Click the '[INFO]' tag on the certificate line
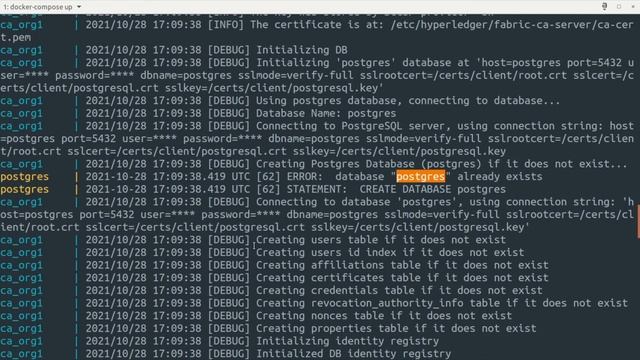Screen dimensions: 640x360 (x=225, y=25)
